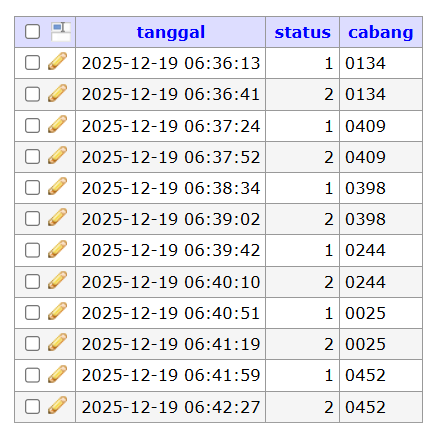Click status value 1 in 06:37:24 row
The image size is (439, 433).
tap(329, 126)
